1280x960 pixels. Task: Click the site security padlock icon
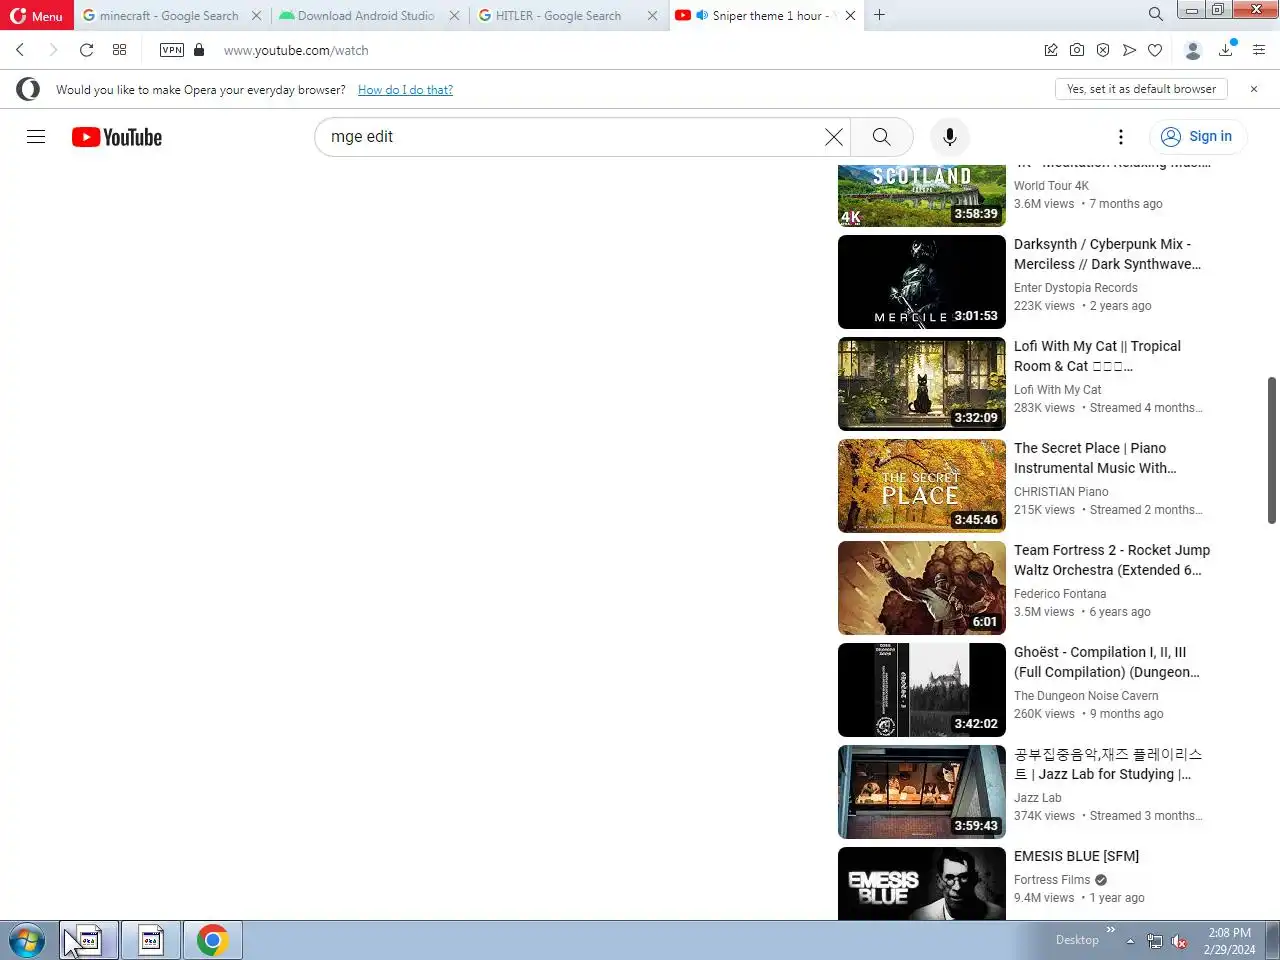[x=199, y=50]
